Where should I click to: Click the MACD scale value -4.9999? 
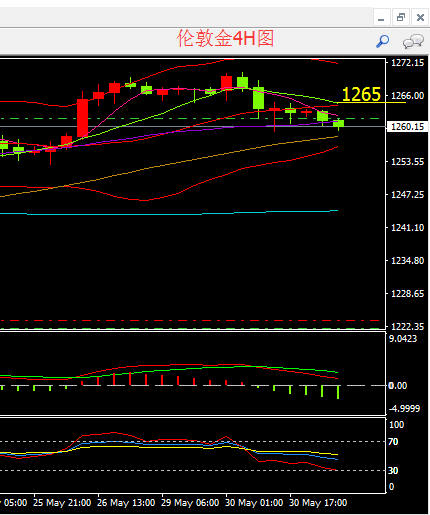click(x=404, y=409)
